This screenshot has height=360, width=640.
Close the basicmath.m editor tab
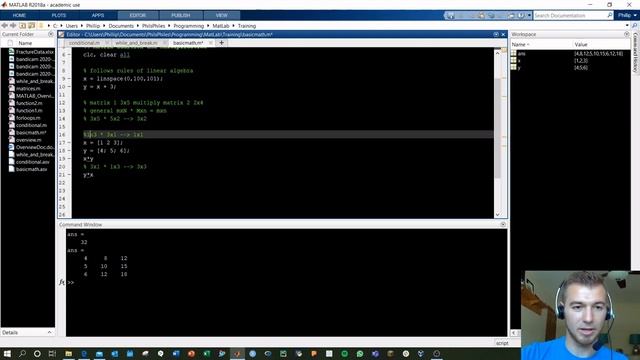(211, 43)
